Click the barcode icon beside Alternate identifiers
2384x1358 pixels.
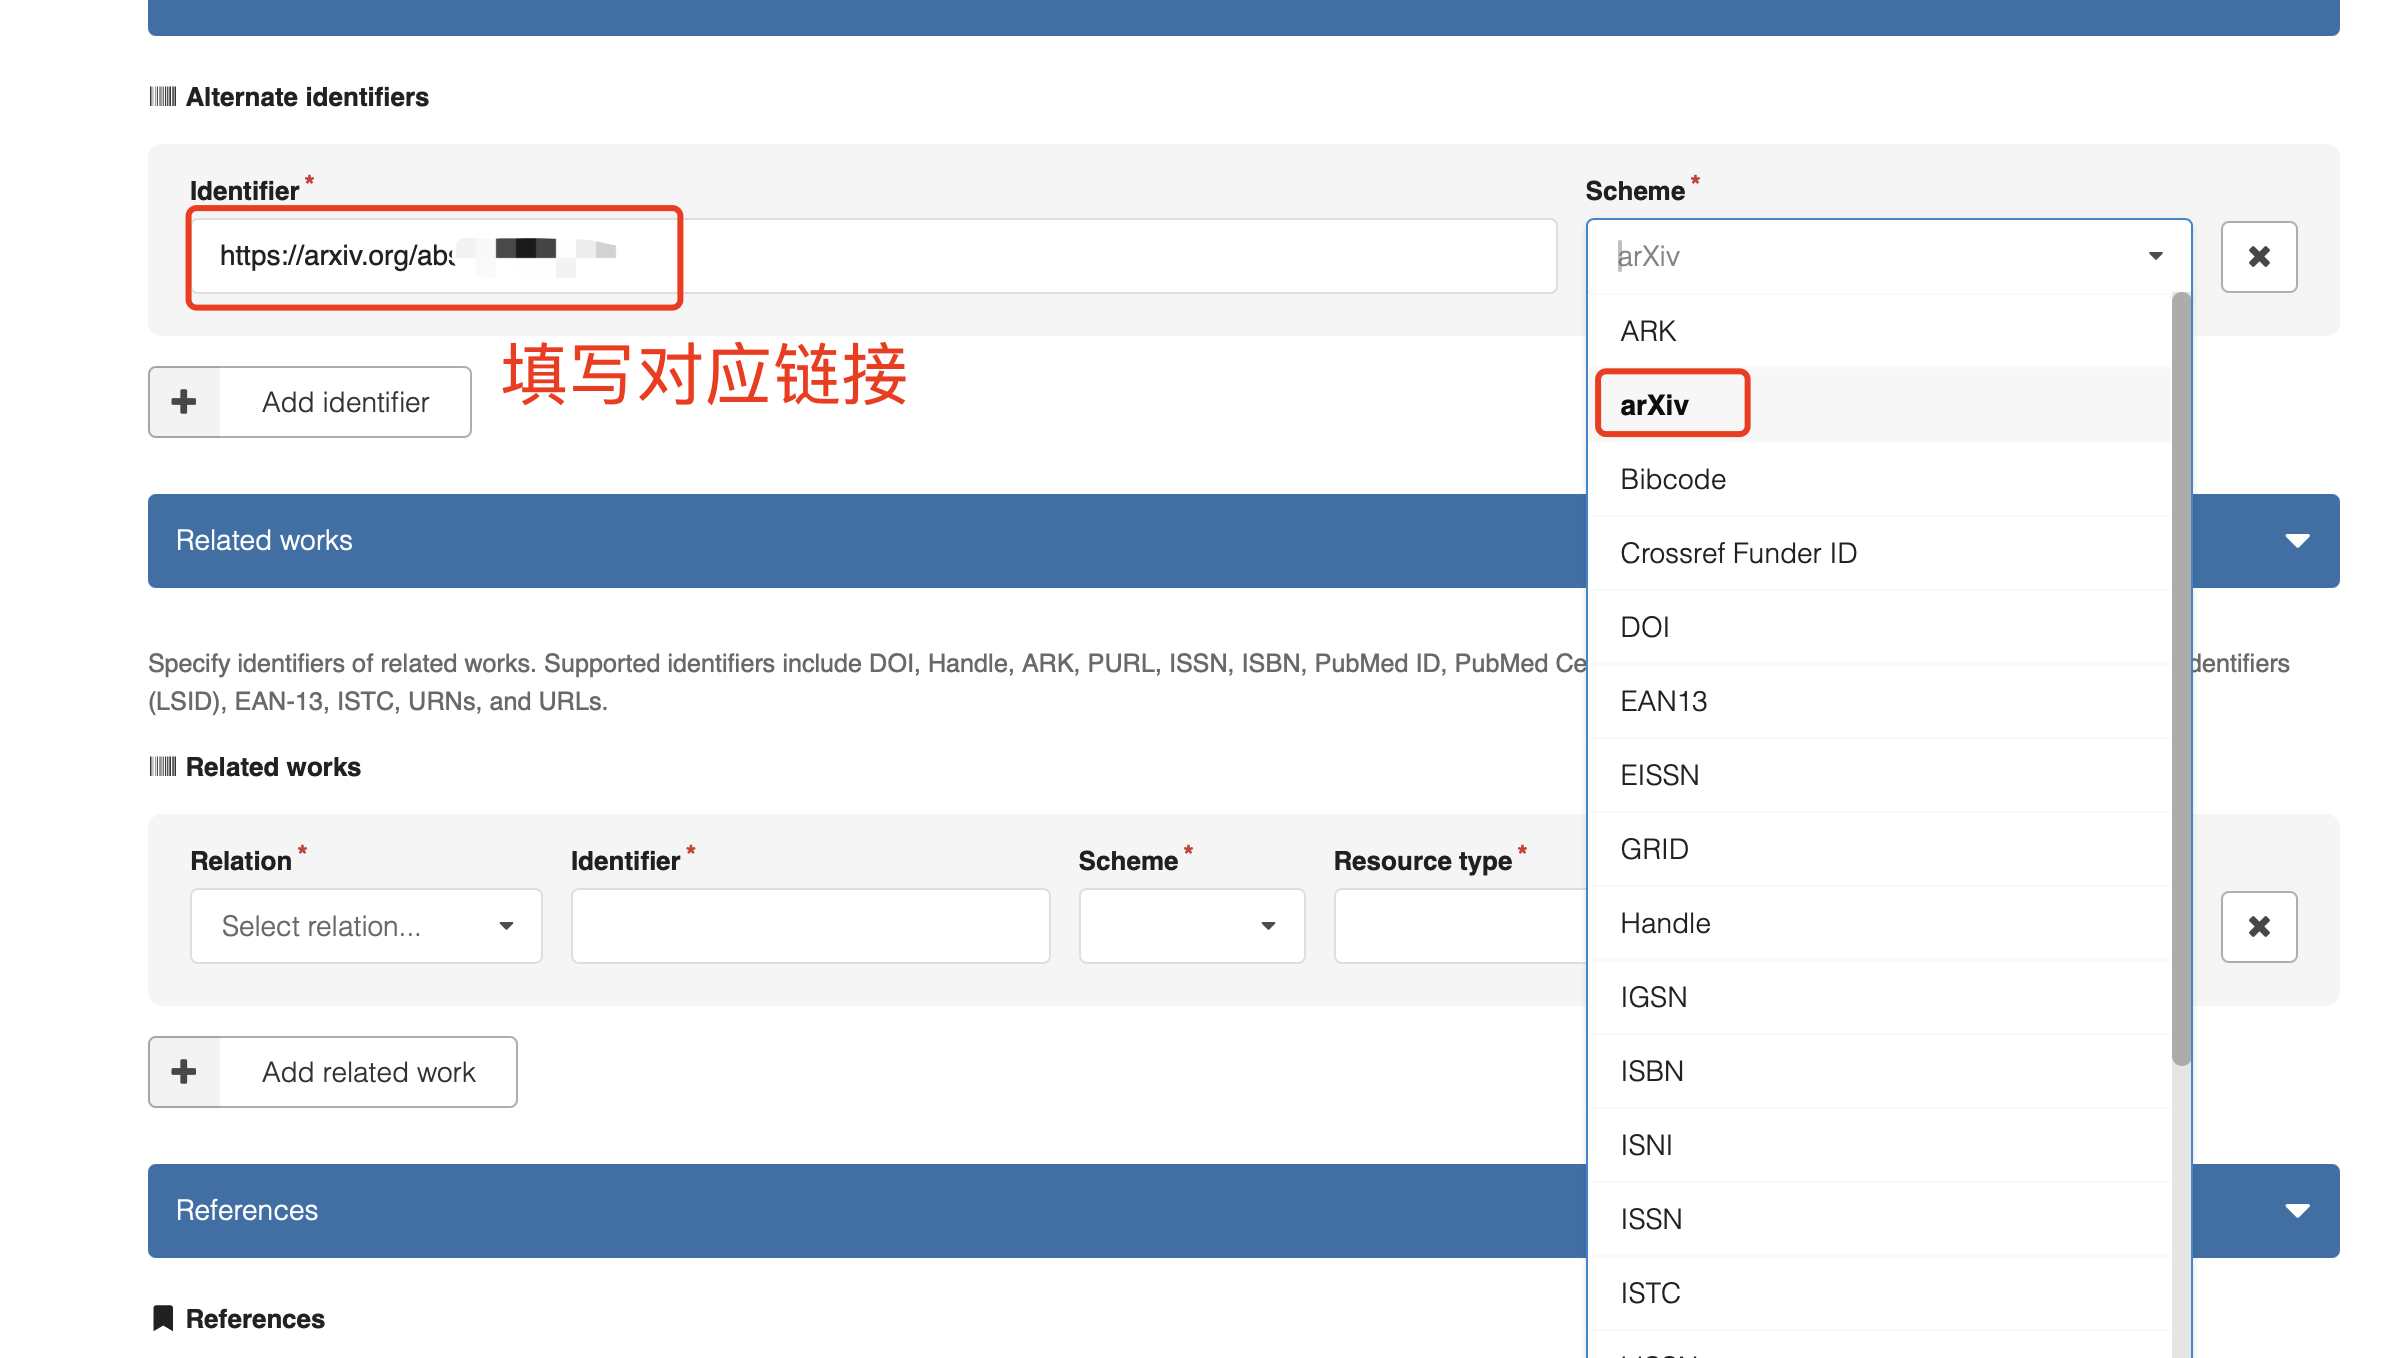click(161, 95)
